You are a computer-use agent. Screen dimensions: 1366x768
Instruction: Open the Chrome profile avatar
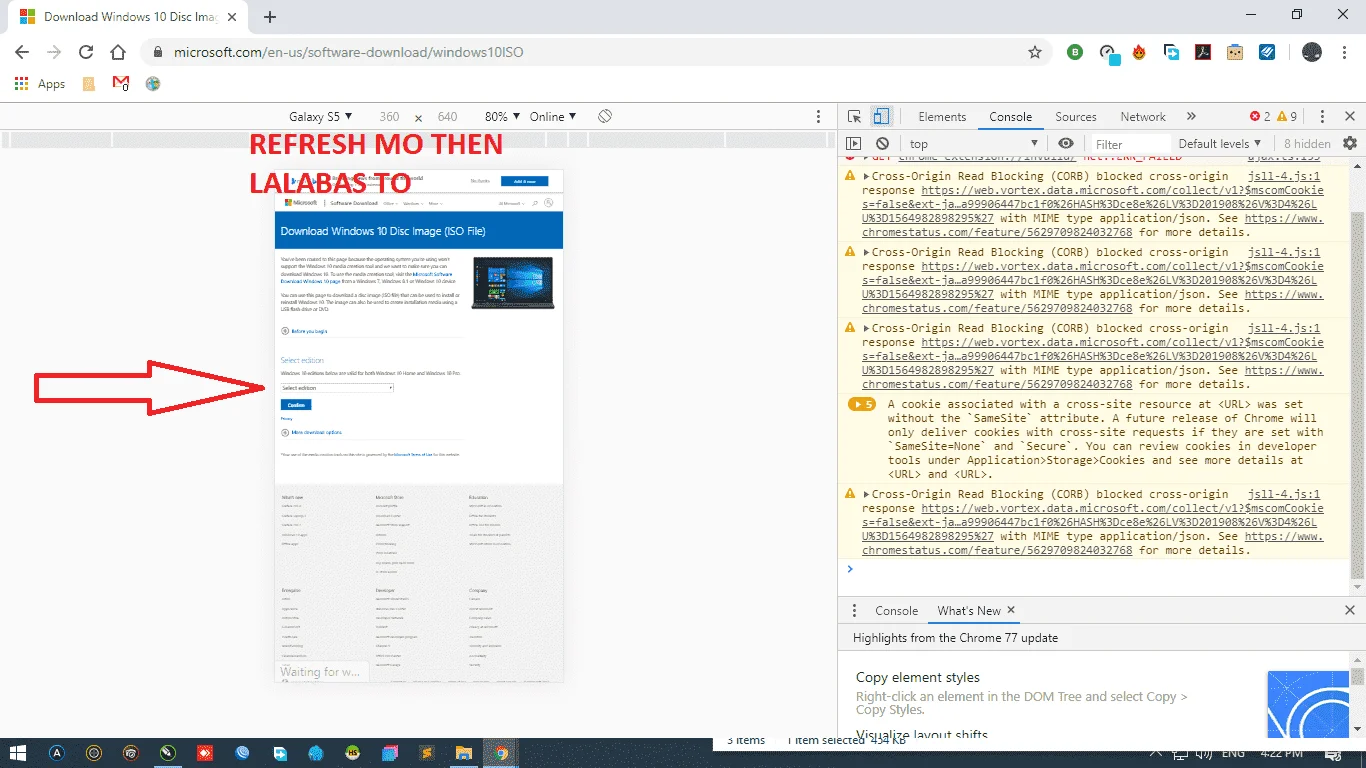click(1312, 52)
